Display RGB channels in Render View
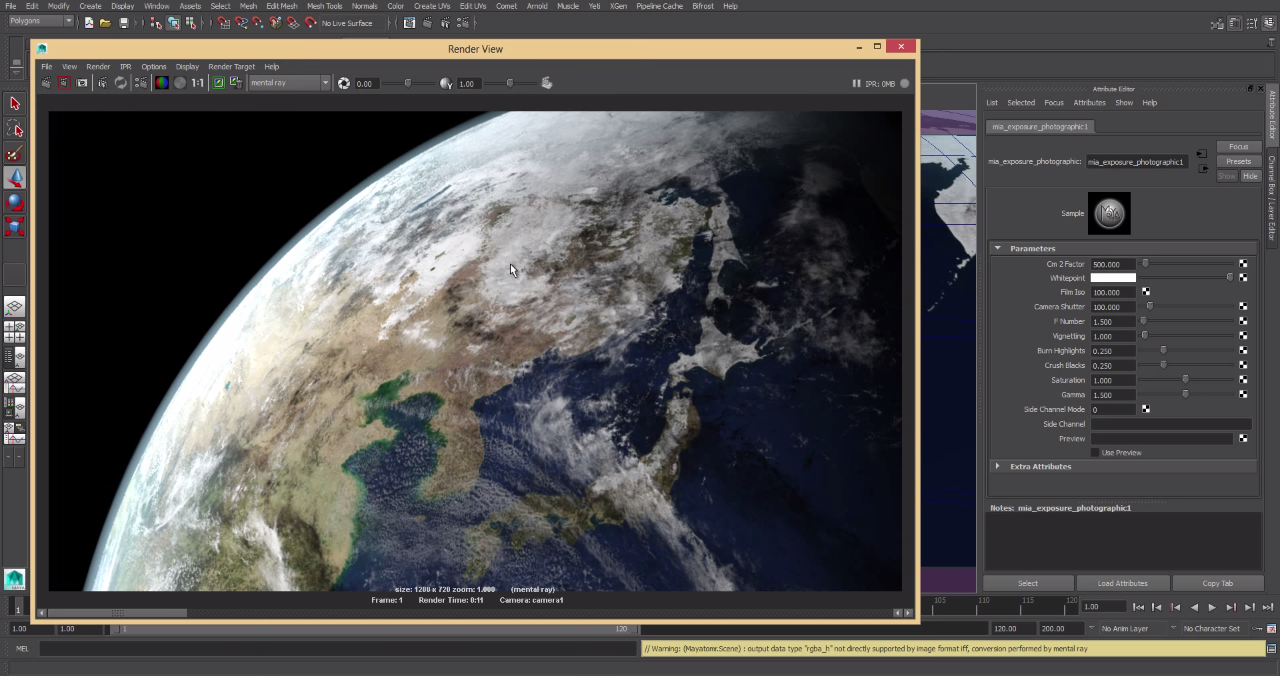 pyautogui.click(x=161, y=83)
